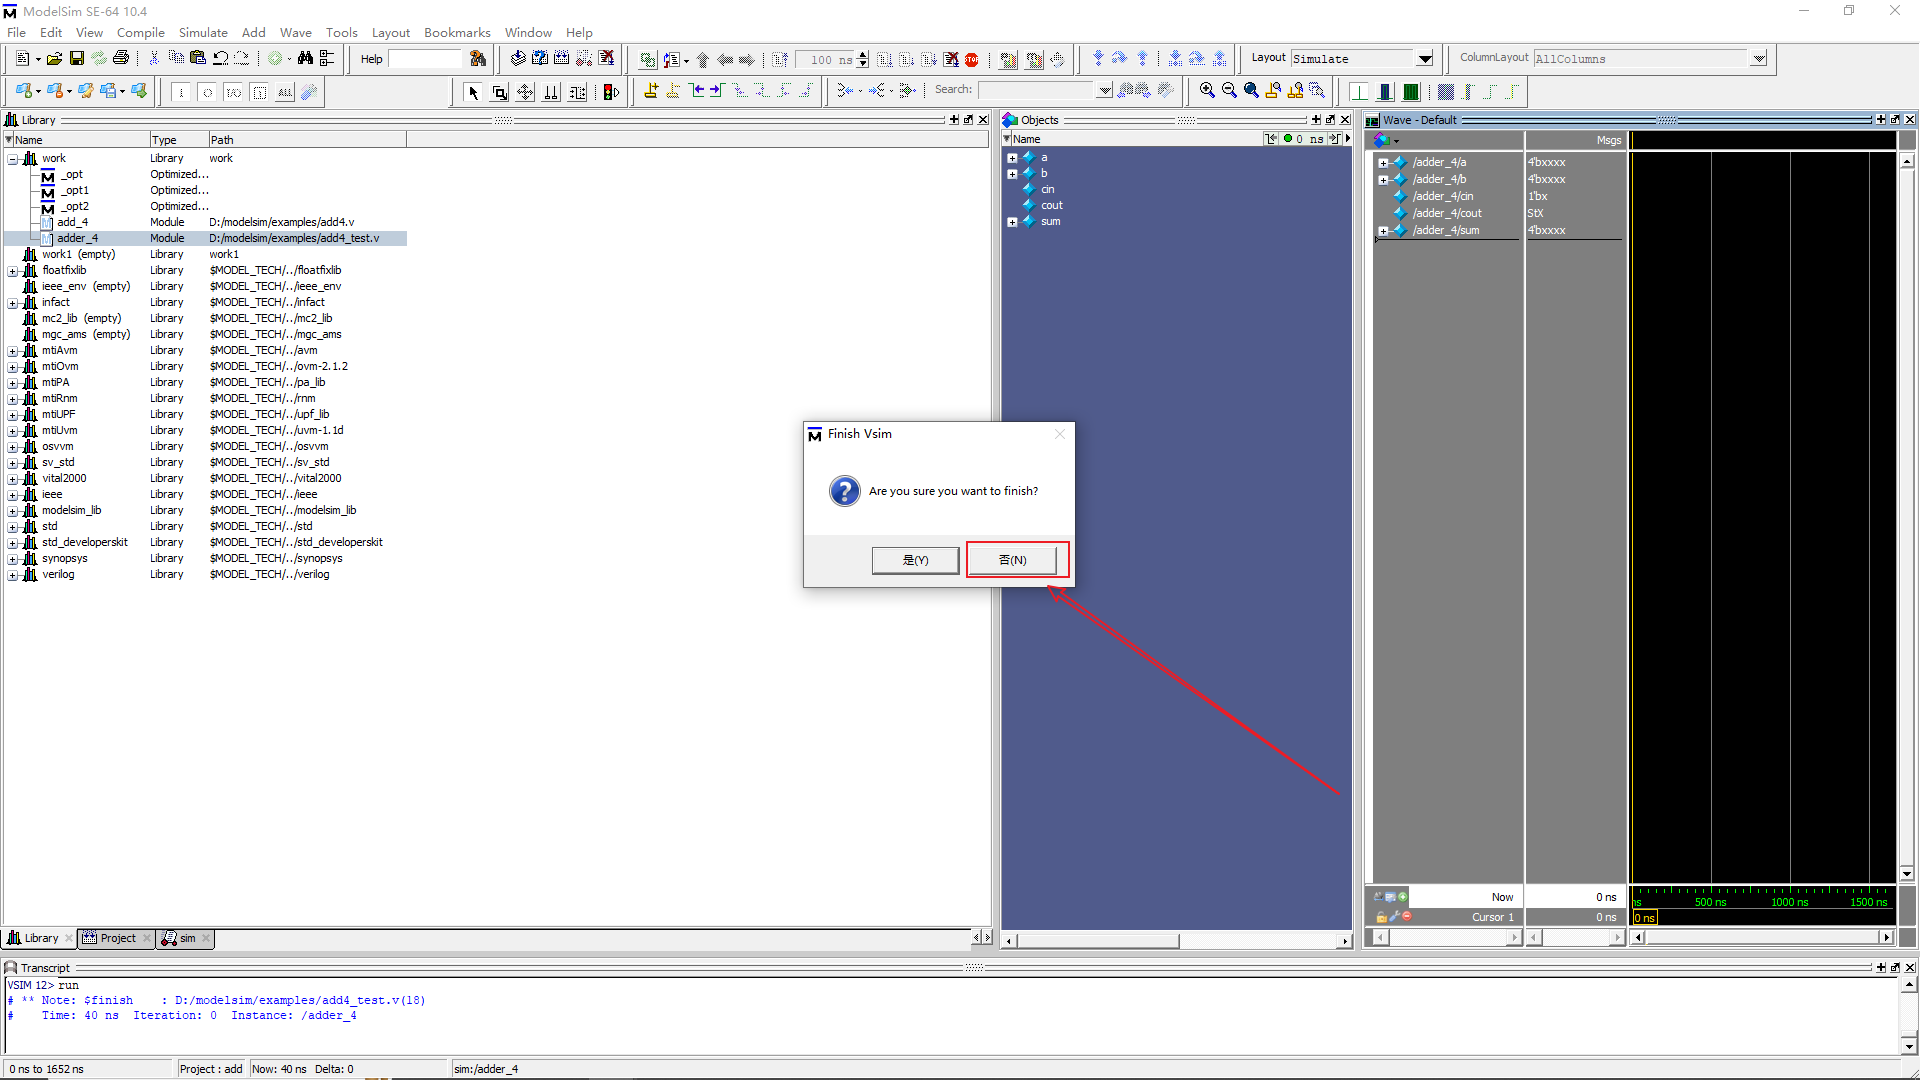1920x1080 pixels.
Task: Click the run length 100 ns field
Action: [x=827, y=60]
